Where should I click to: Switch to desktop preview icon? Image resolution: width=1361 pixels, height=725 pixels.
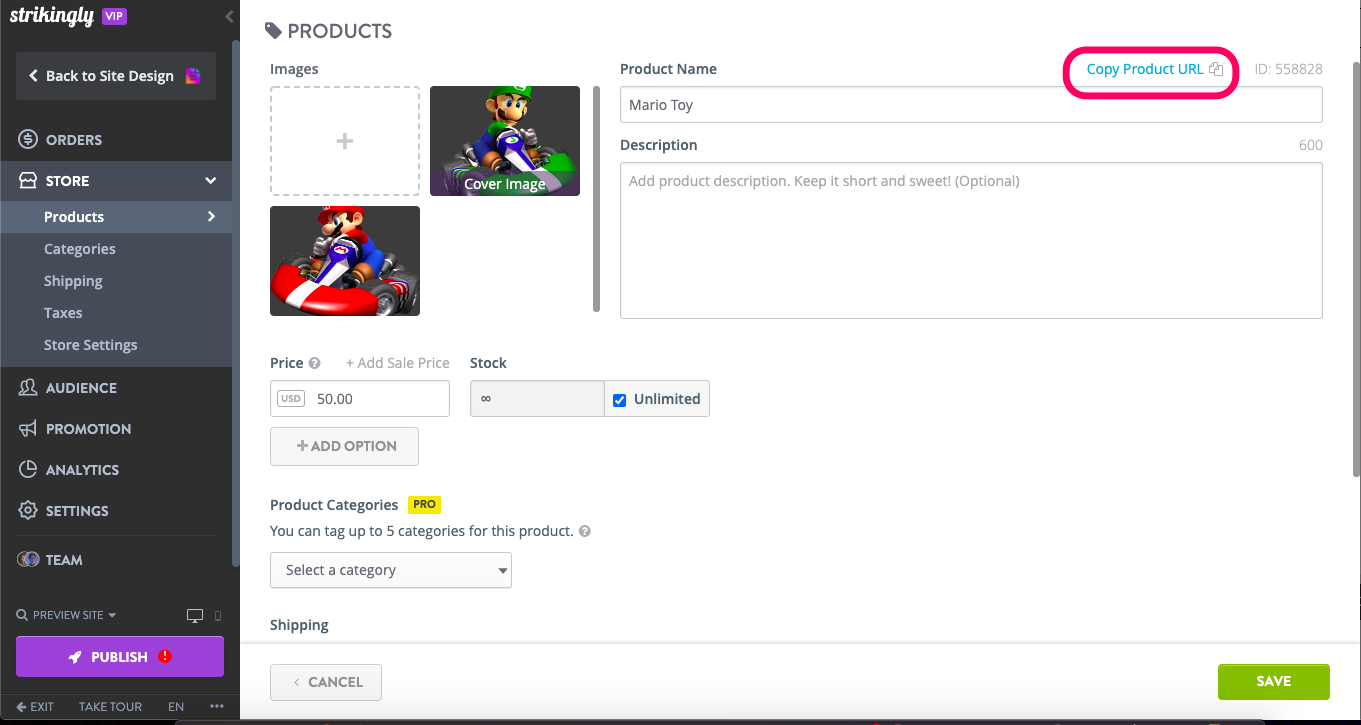[195, 615]
